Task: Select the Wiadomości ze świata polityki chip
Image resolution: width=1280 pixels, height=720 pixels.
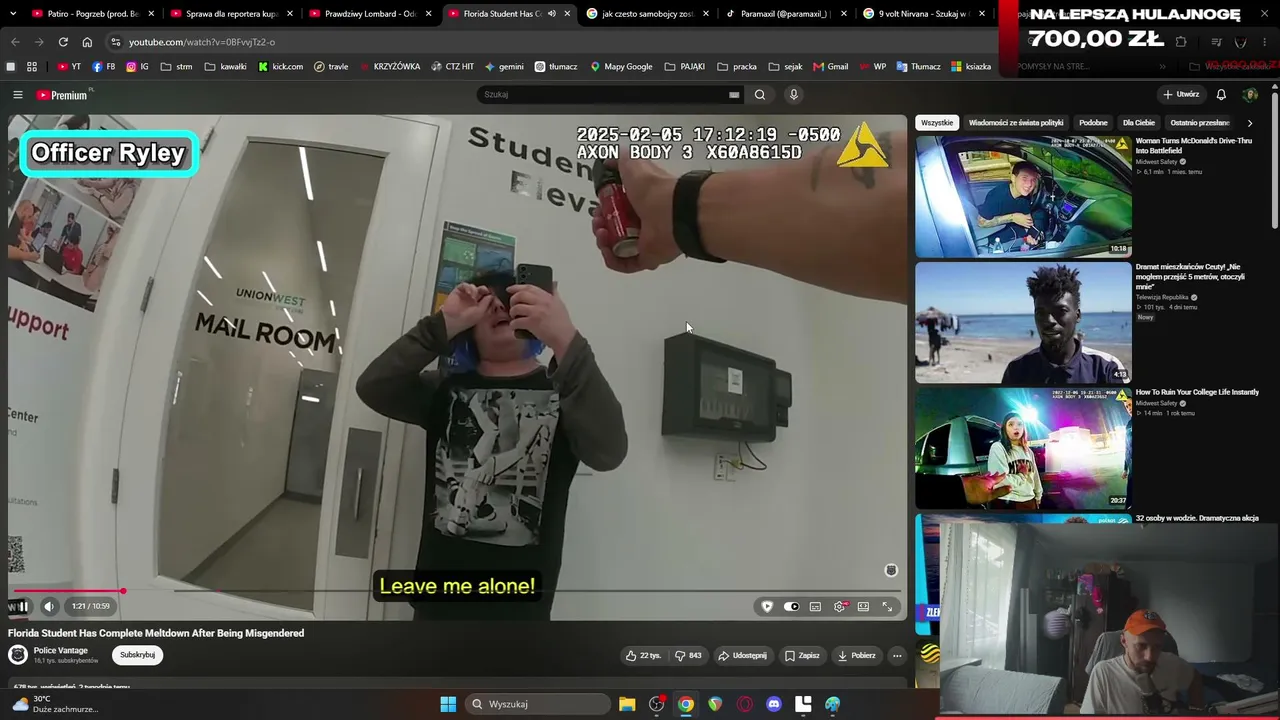Action: [x=1016, y=123]
